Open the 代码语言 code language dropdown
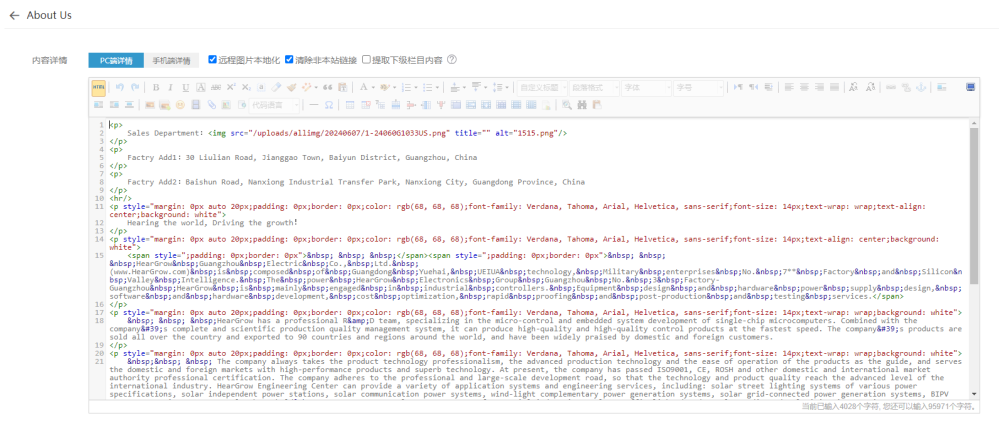Viewport: 999px width, 448px height. click(x=275, y=105)
